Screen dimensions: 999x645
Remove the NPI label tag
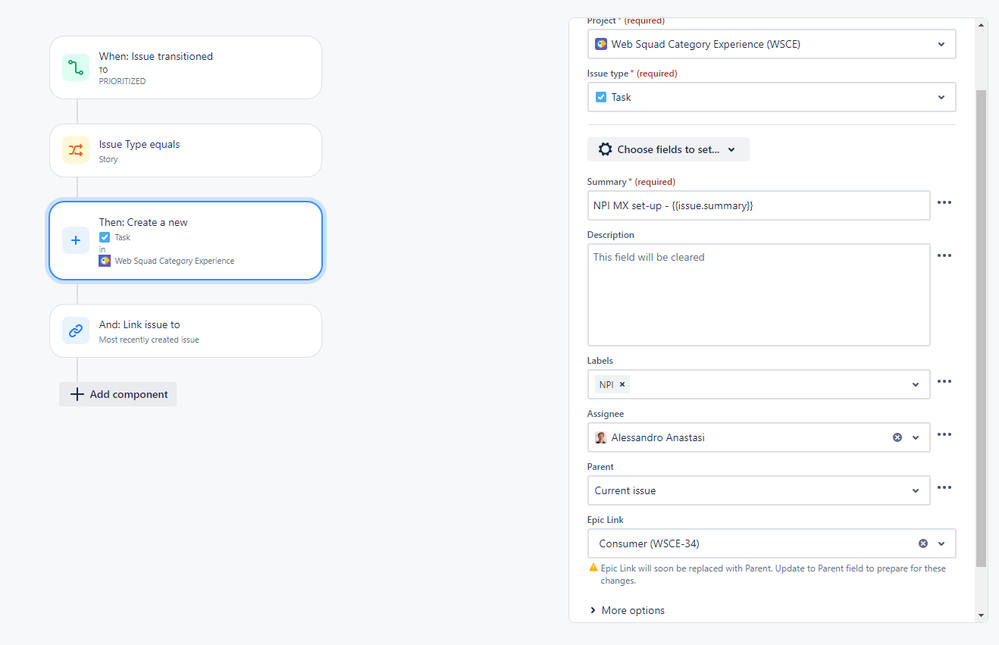click(622, 384)
